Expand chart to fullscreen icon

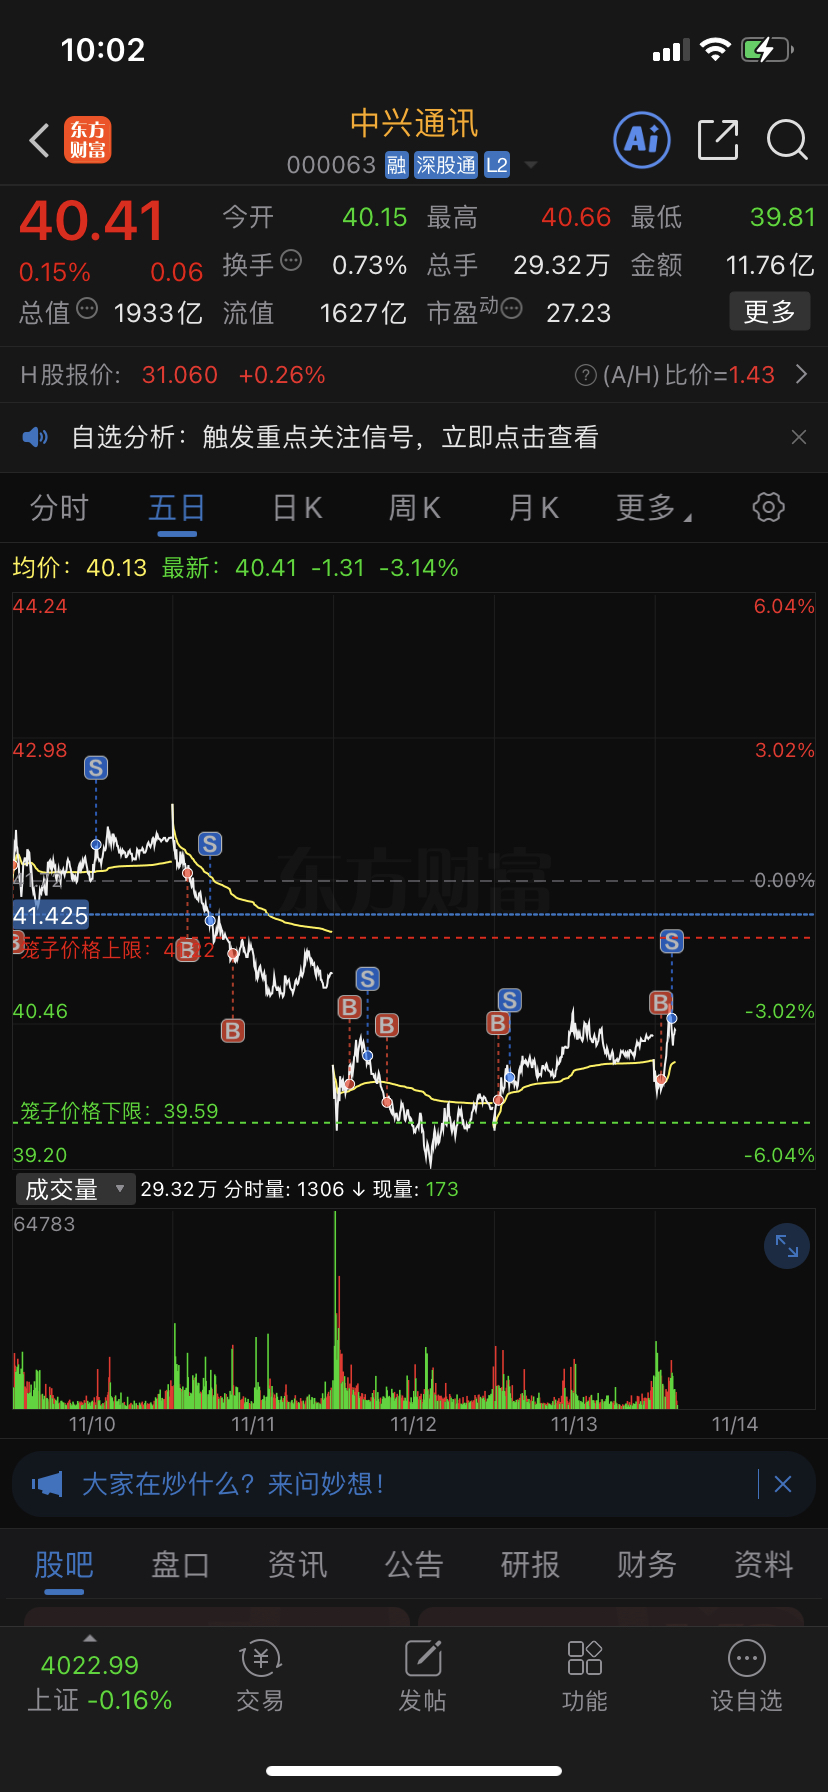(787, 1246)
